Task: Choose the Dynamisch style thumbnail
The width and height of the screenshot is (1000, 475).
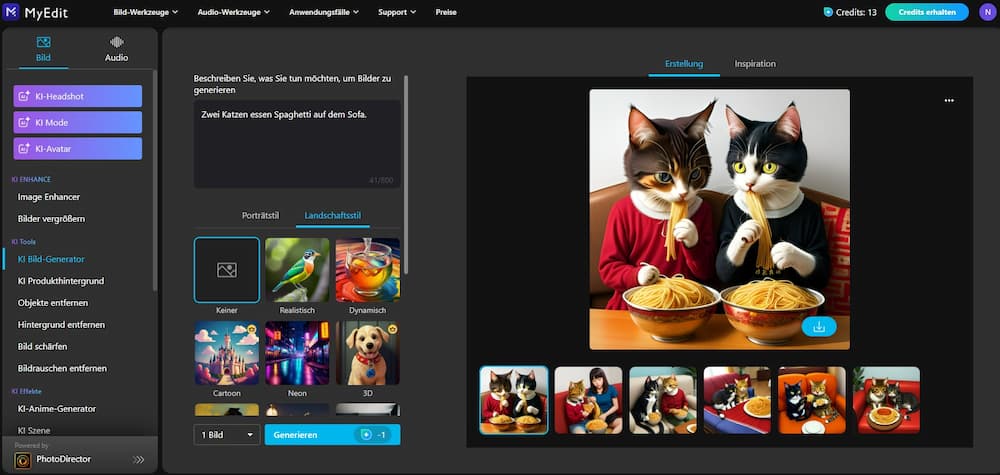Action: click(x=368, y=270)
